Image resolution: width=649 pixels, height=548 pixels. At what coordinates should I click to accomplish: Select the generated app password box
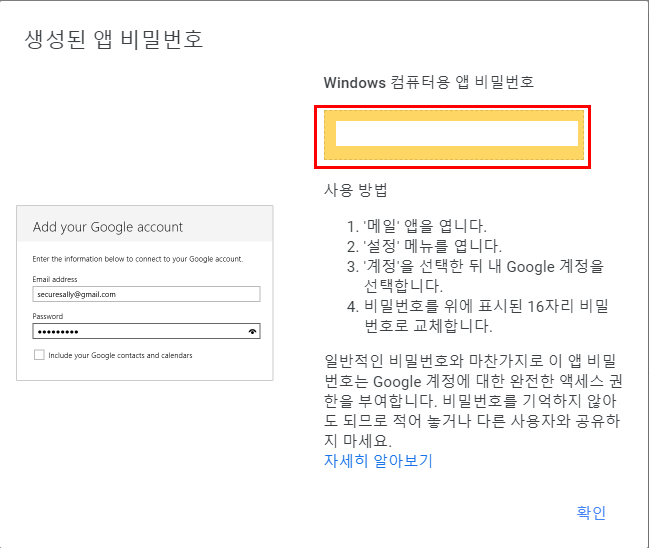pos(454,135)
